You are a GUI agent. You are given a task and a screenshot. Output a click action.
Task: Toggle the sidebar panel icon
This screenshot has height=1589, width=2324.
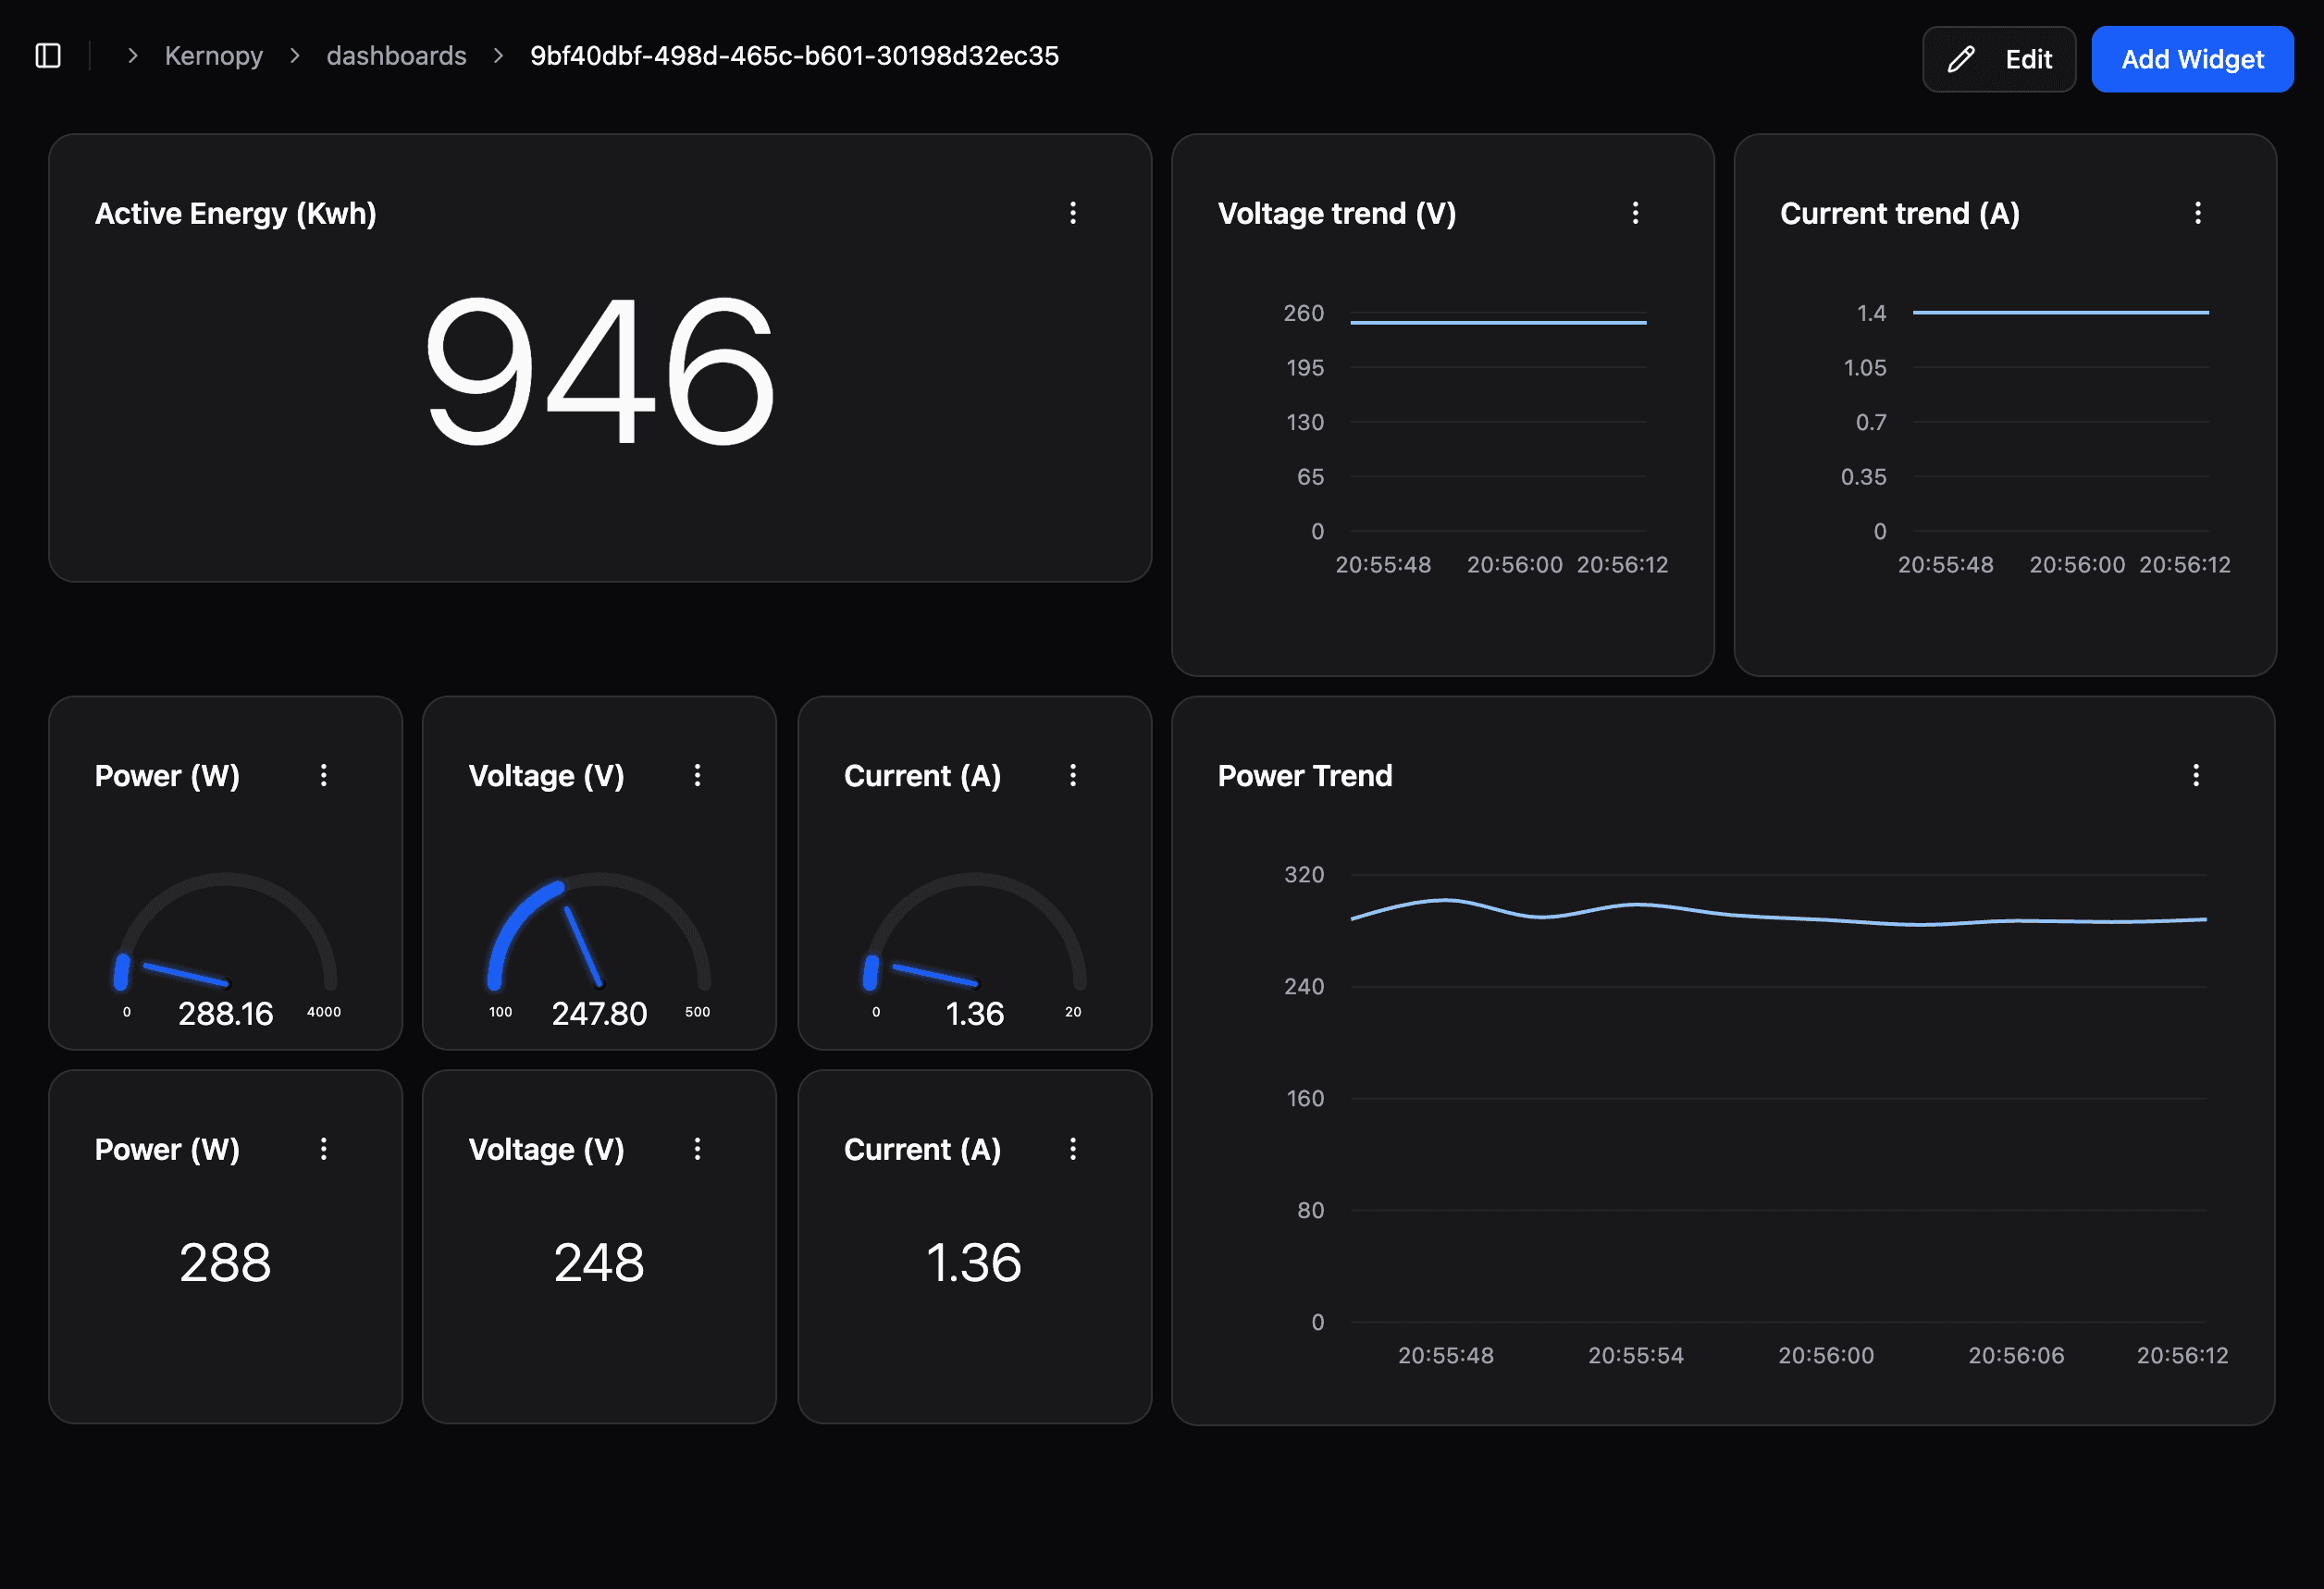48,56
